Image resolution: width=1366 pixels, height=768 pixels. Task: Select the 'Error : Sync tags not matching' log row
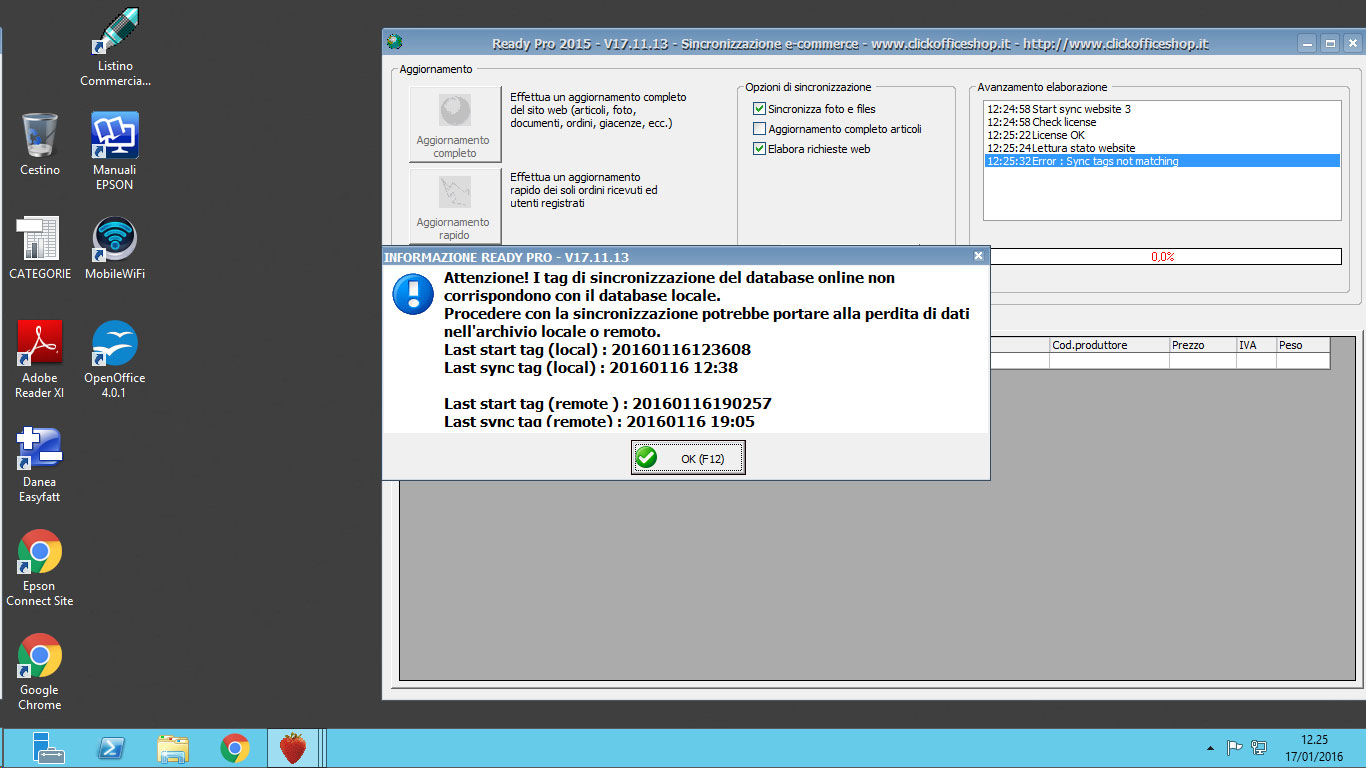[x=1162, y=161]
